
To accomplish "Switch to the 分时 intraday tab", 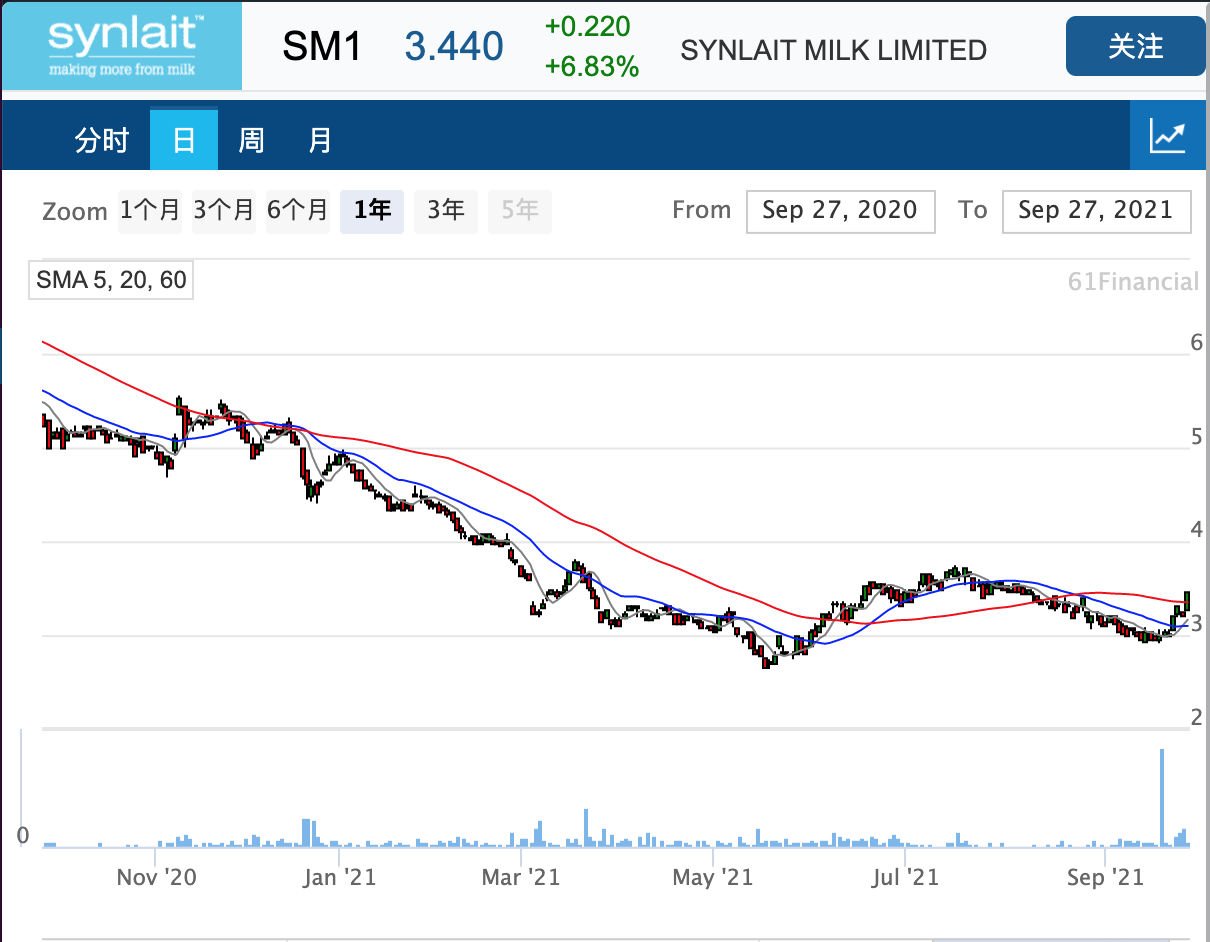I will pos(102,140).
